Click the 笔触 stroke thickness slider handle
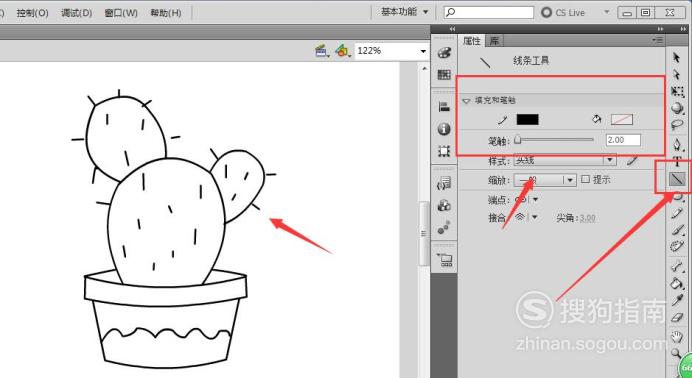Screen dimensions: 692x378 point(518,140)
